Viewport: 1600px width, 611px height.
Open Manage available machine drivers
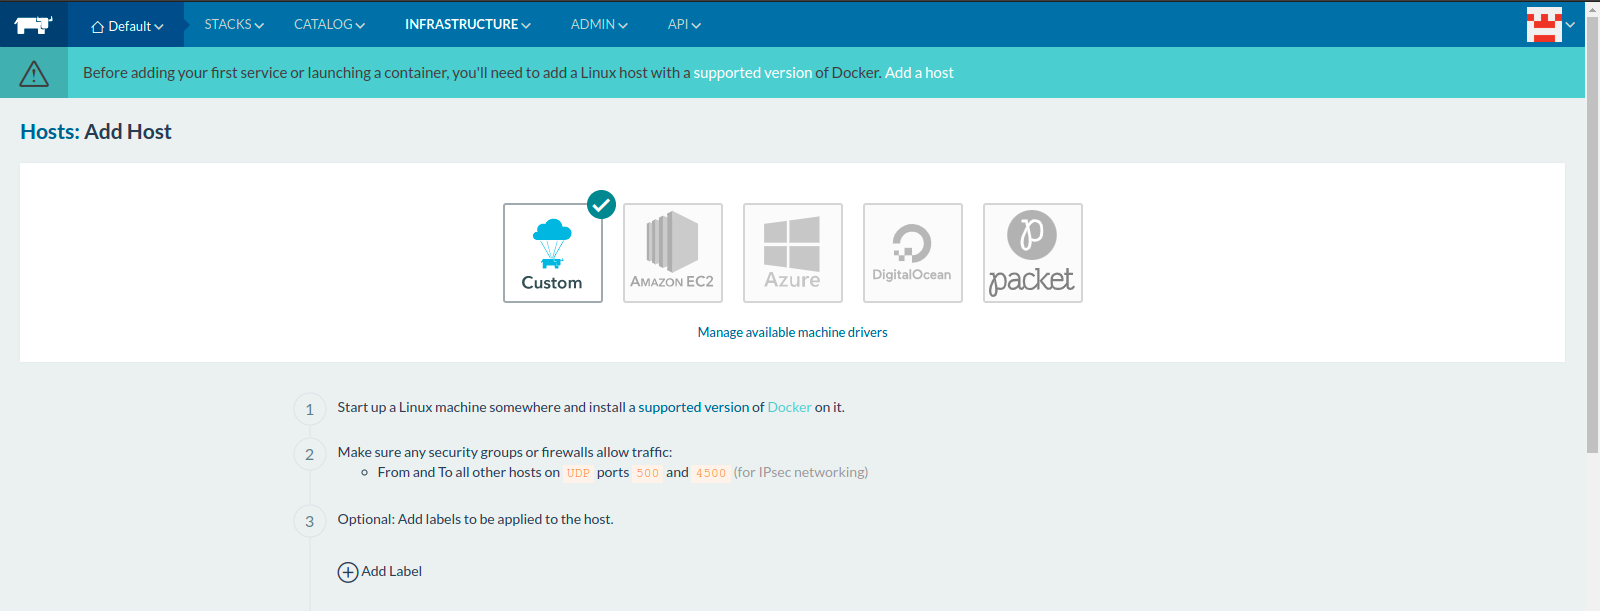point(792,332)
